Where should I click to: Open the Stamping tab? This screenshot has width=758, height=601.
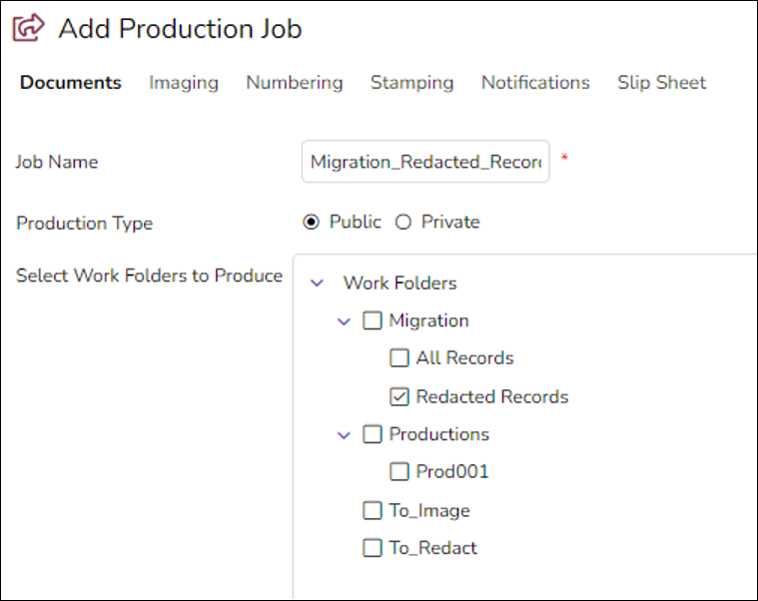[x=412, y=83]
